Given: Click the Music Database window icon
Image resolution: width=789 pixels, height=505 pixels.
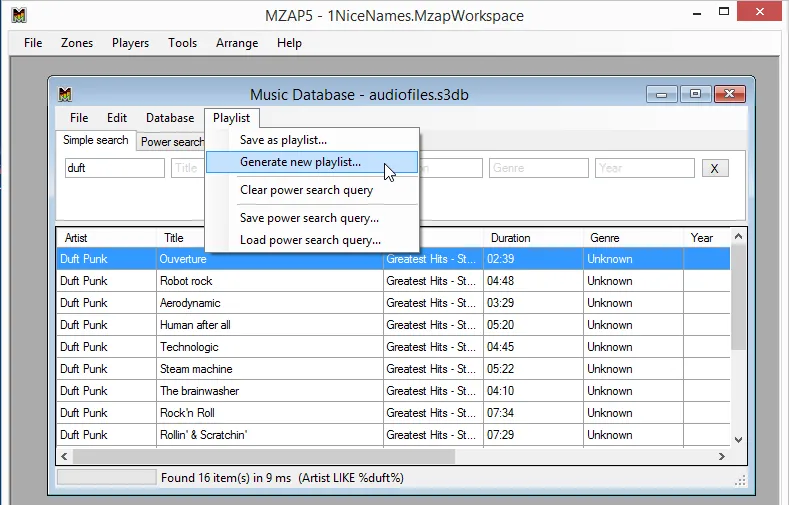Looking at the screenshot, I should [x=65, y=94].
